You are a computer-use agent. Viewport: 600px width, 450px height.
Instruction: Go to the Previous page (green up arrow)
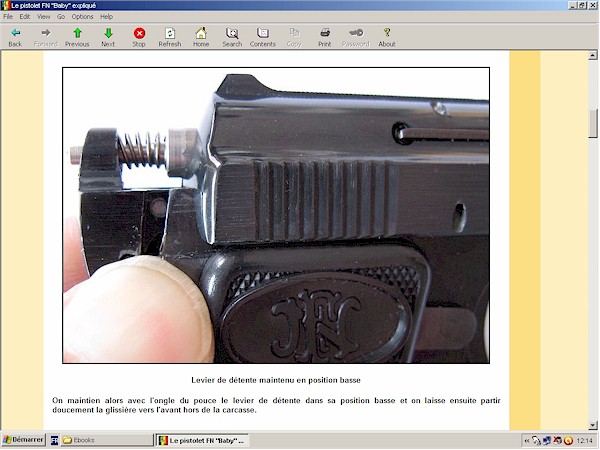77,33
